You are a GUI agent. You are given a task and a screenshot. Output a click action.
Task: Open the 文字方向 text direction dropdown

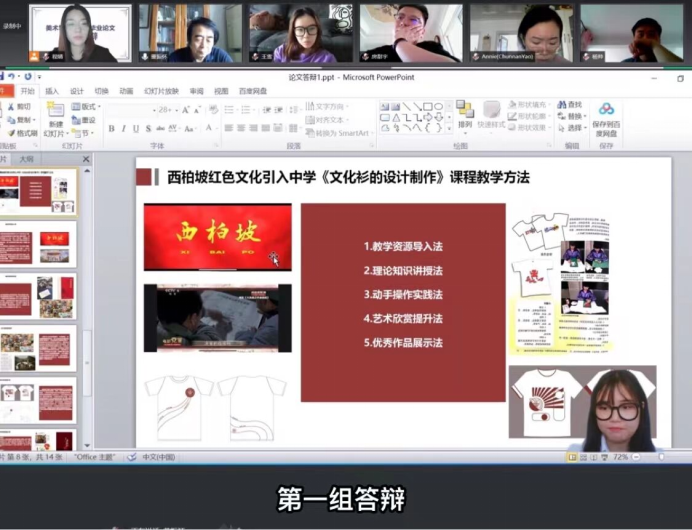[x=327, y=106]
